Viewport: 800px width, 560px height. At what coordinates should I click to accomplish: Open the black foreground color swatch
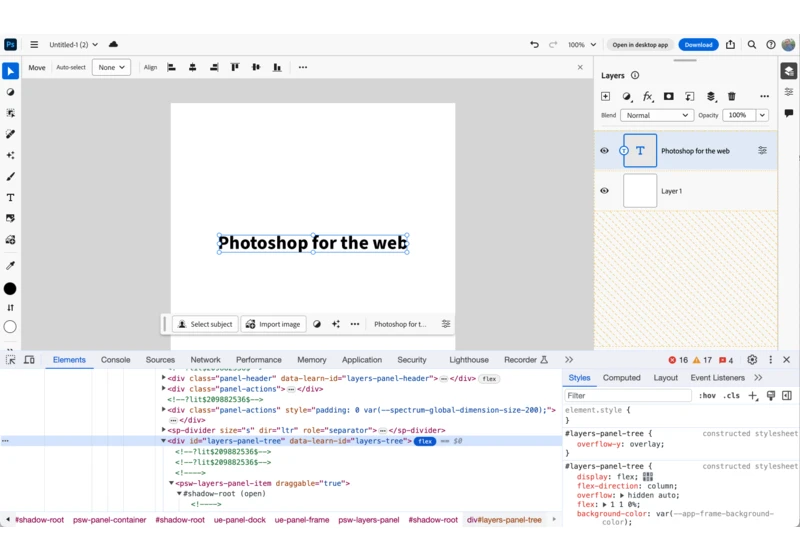(10, 289)
